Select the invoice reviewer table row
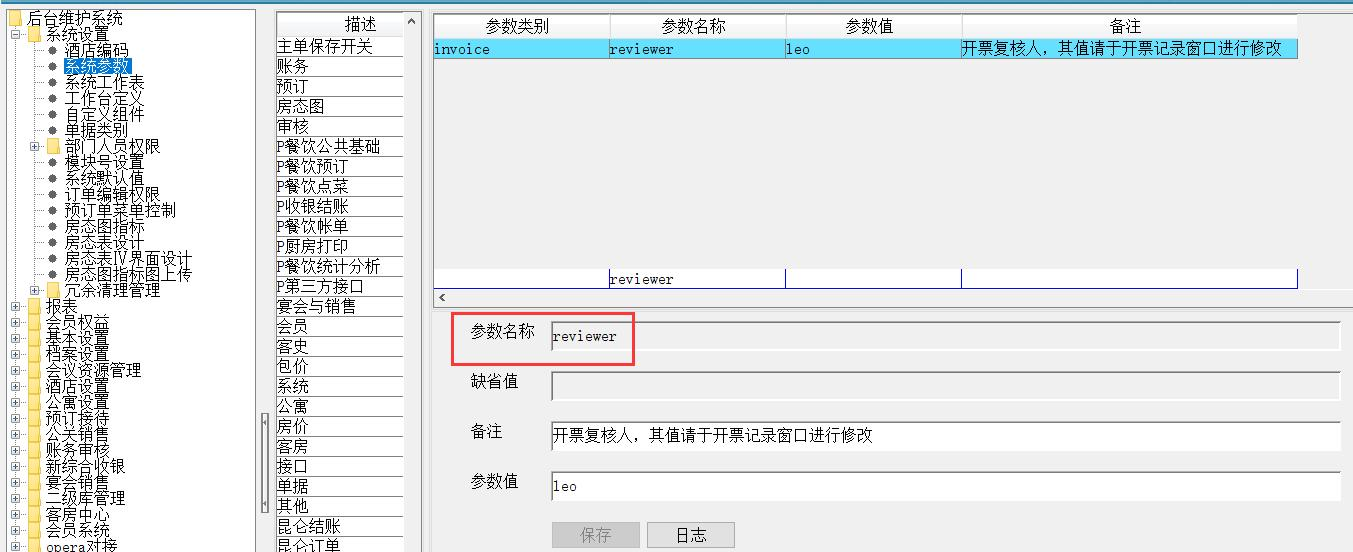The image size is (1353, 552). (865, 49)
